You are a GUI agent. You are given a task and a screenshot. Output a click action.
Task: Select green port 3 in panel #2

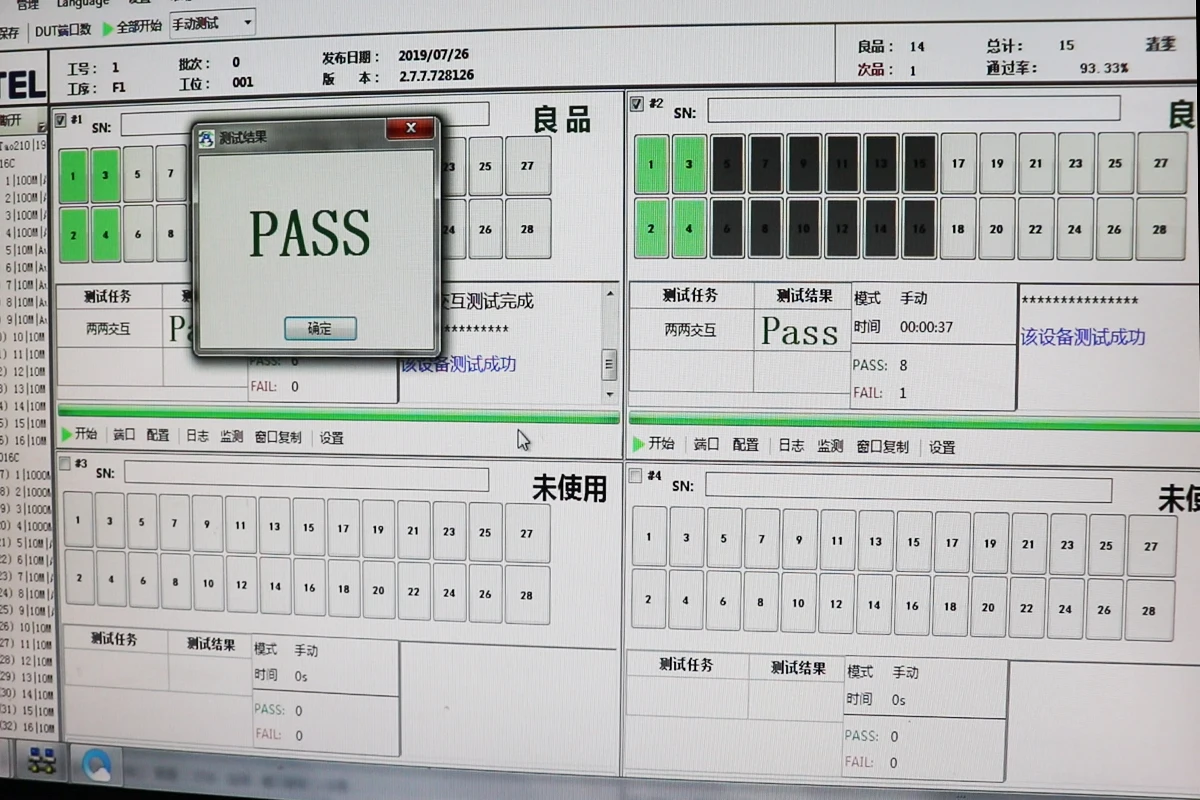(688, 164)
